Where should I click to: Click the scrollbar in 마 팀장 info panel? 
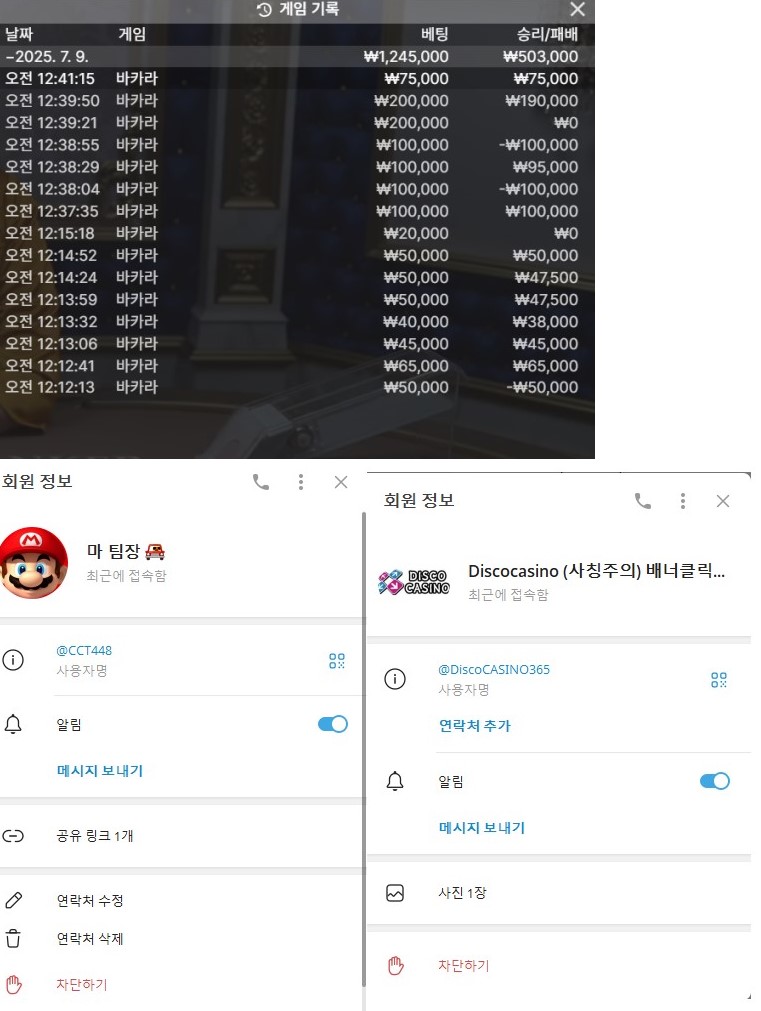(x=364, y=748)
